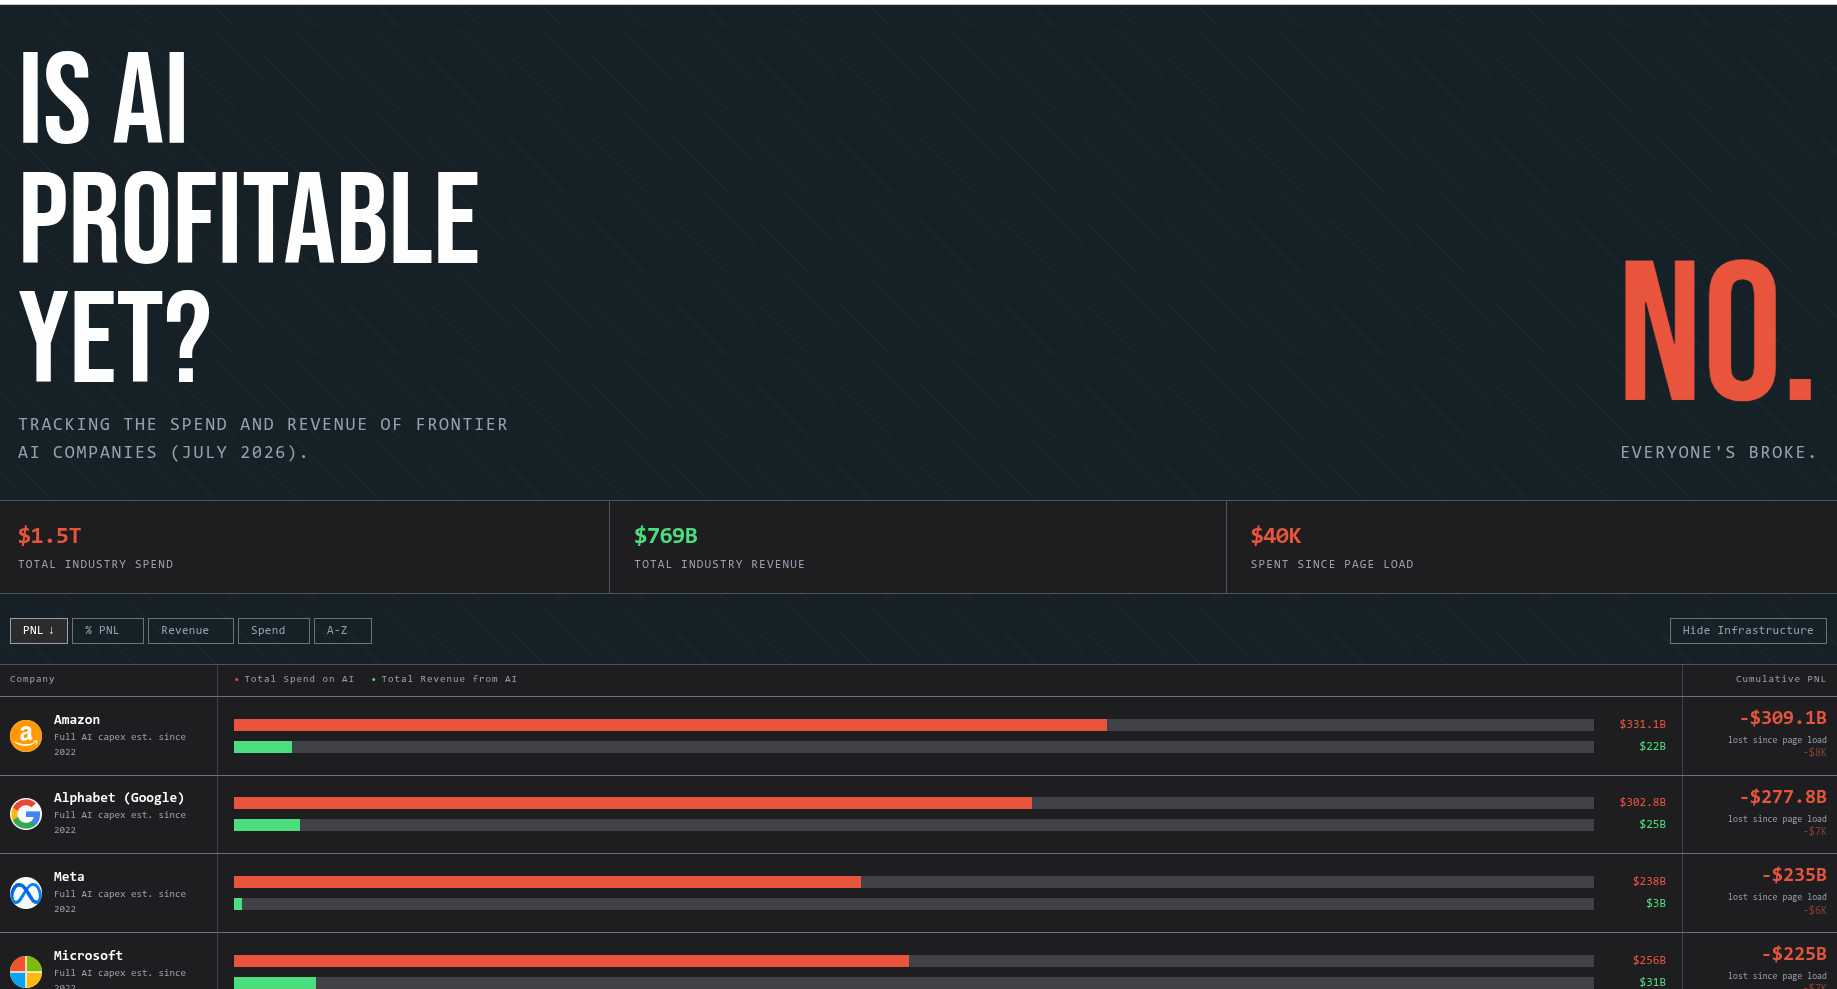Click Amazon's green revenue bar
Screen dimensions: 1837x989
click(263, 747)
